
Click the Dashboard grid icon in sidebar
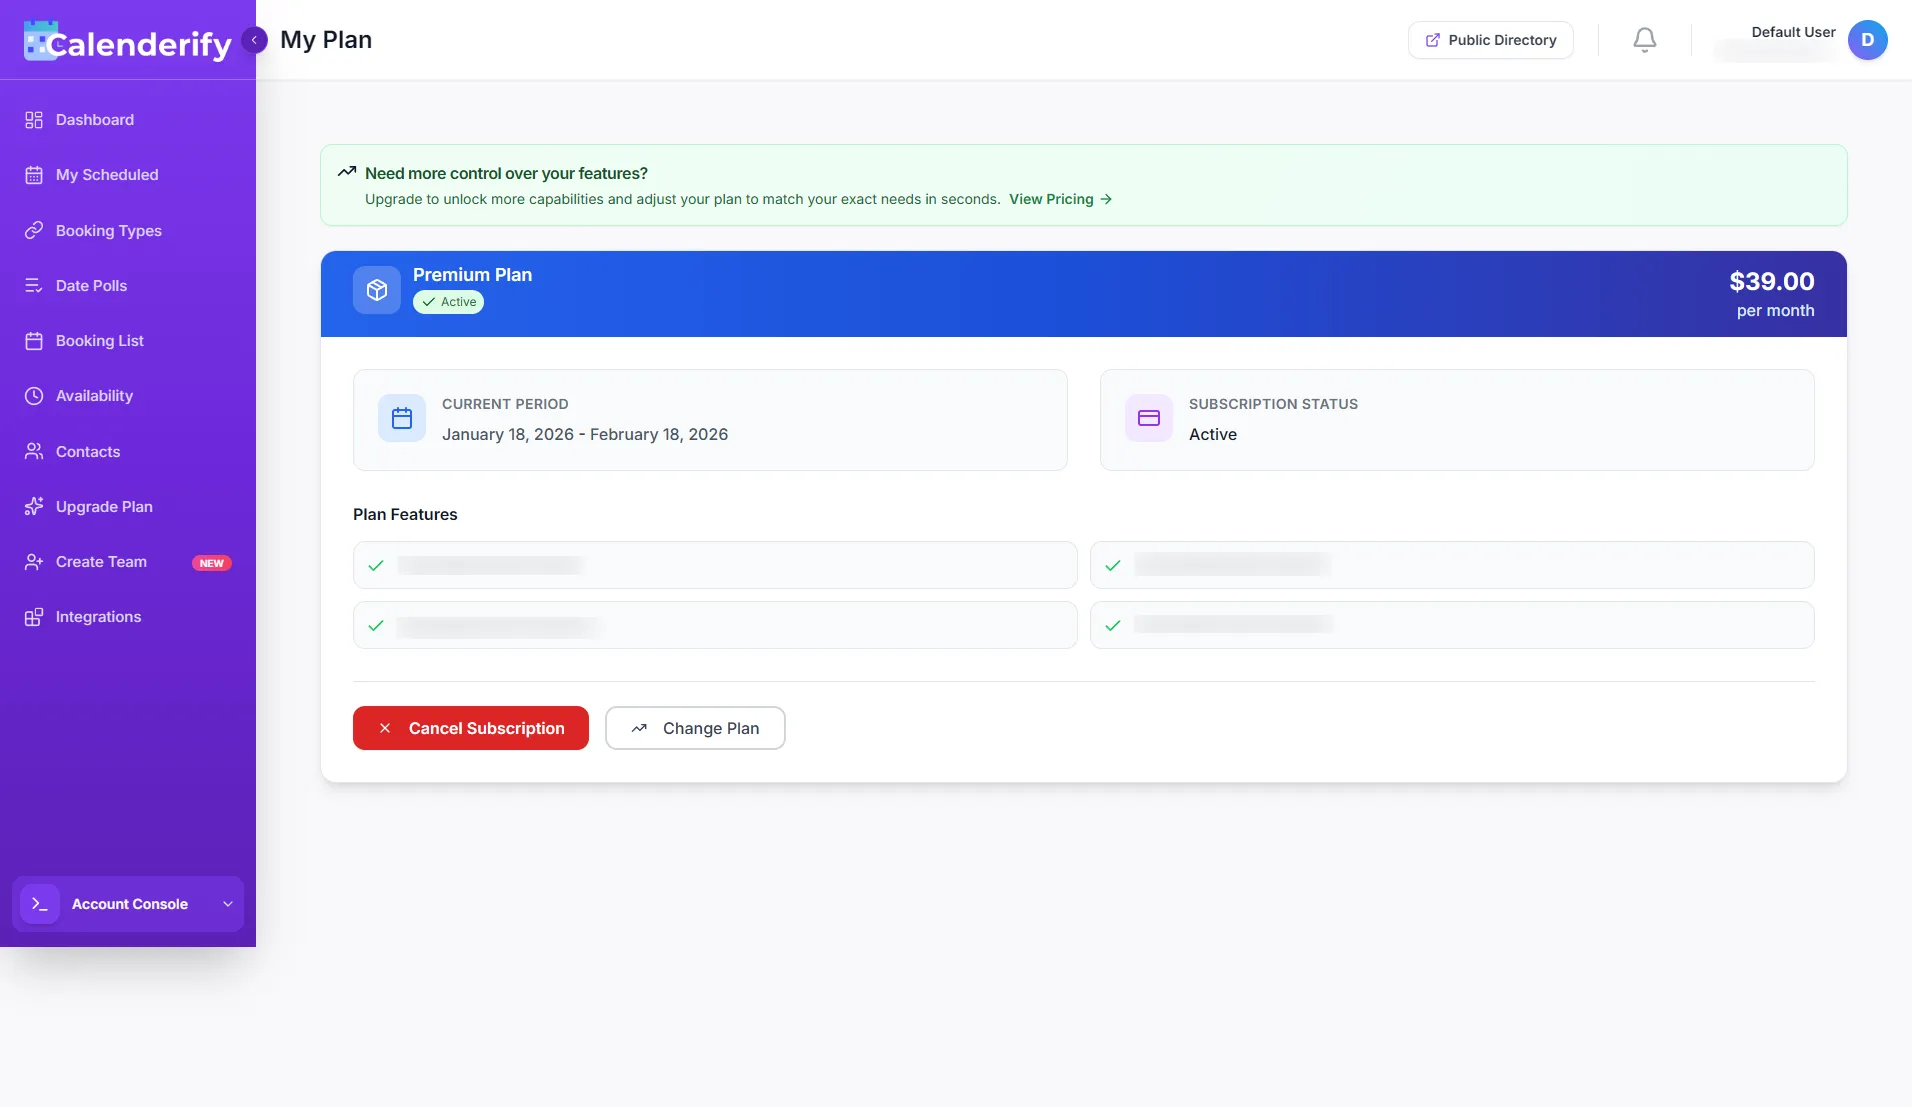[34, 120]
